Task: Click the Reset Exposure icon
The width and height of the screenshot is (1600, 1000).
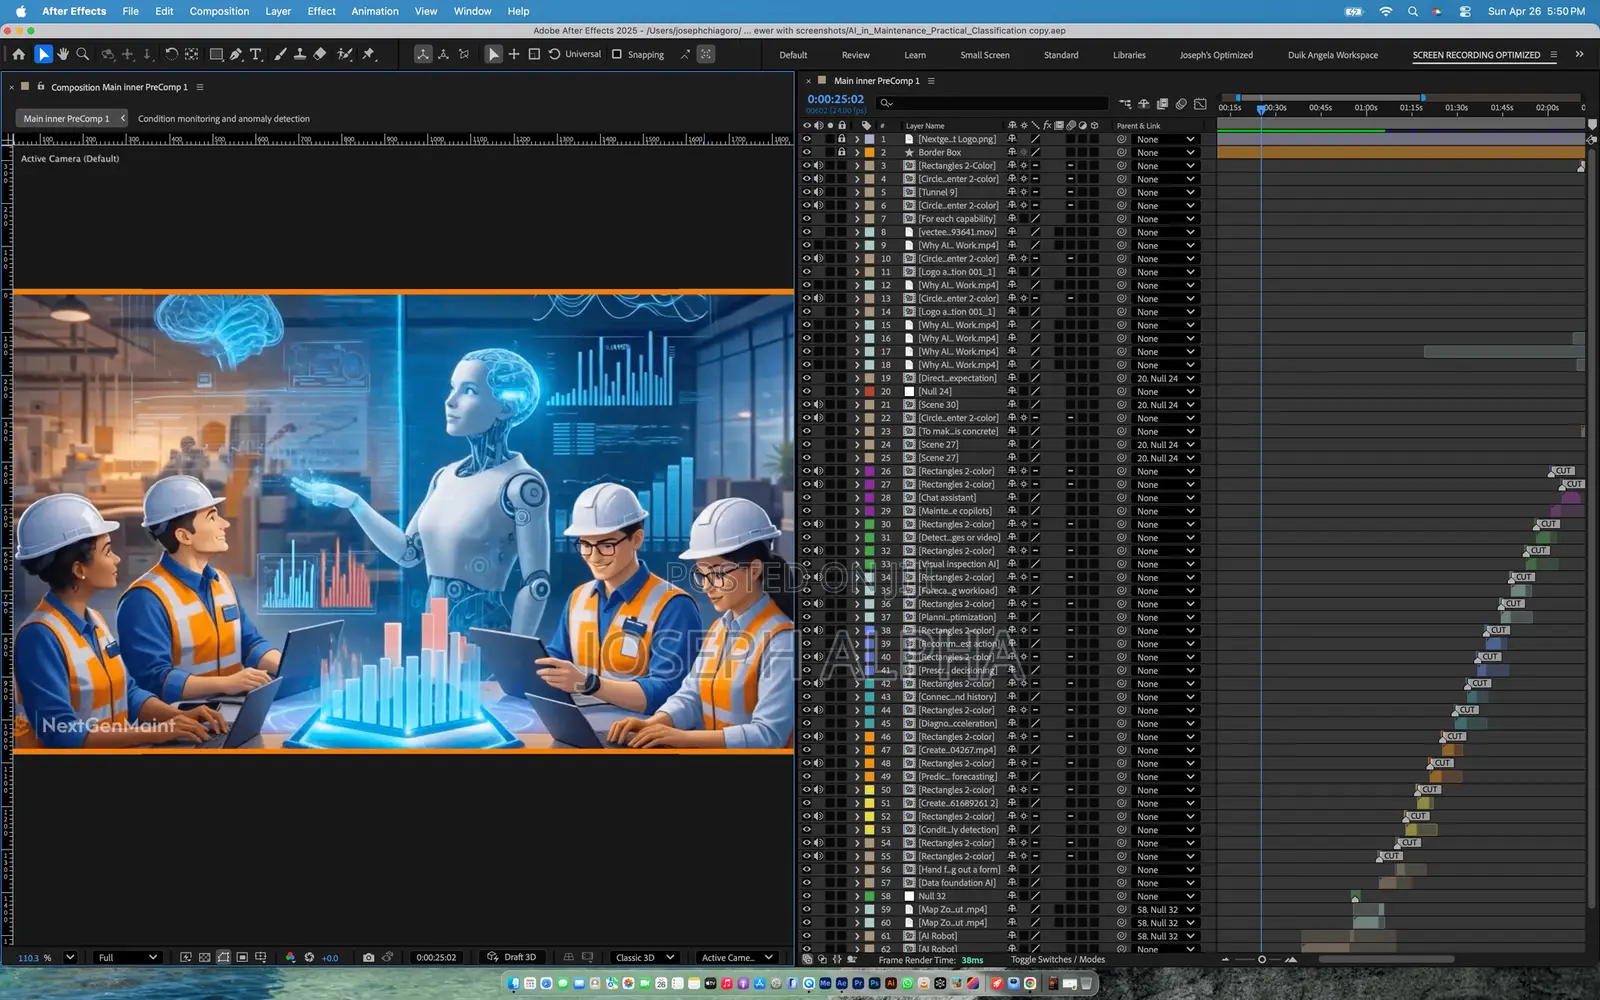Action: [309, 957]
